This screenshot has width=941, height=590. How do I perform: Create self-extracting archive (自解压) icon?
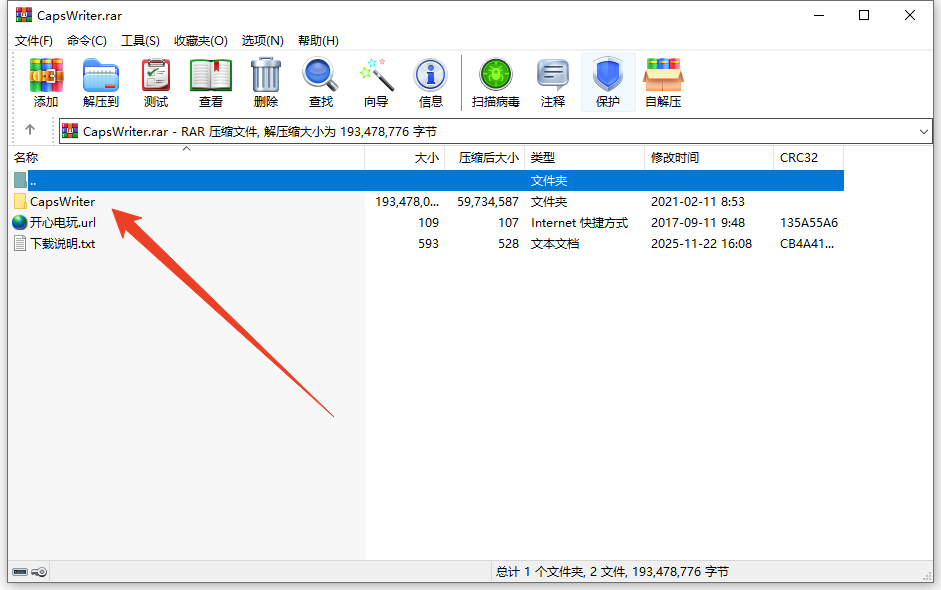(663, 82)
